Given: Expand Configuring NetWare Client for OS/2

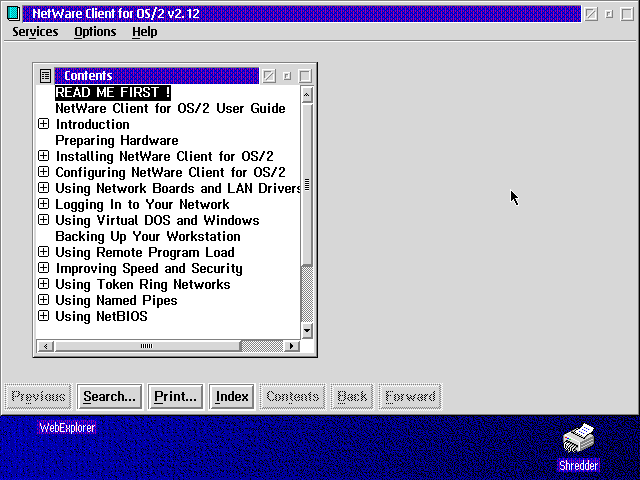Looking at the screenshot, I should click(43, 172).
